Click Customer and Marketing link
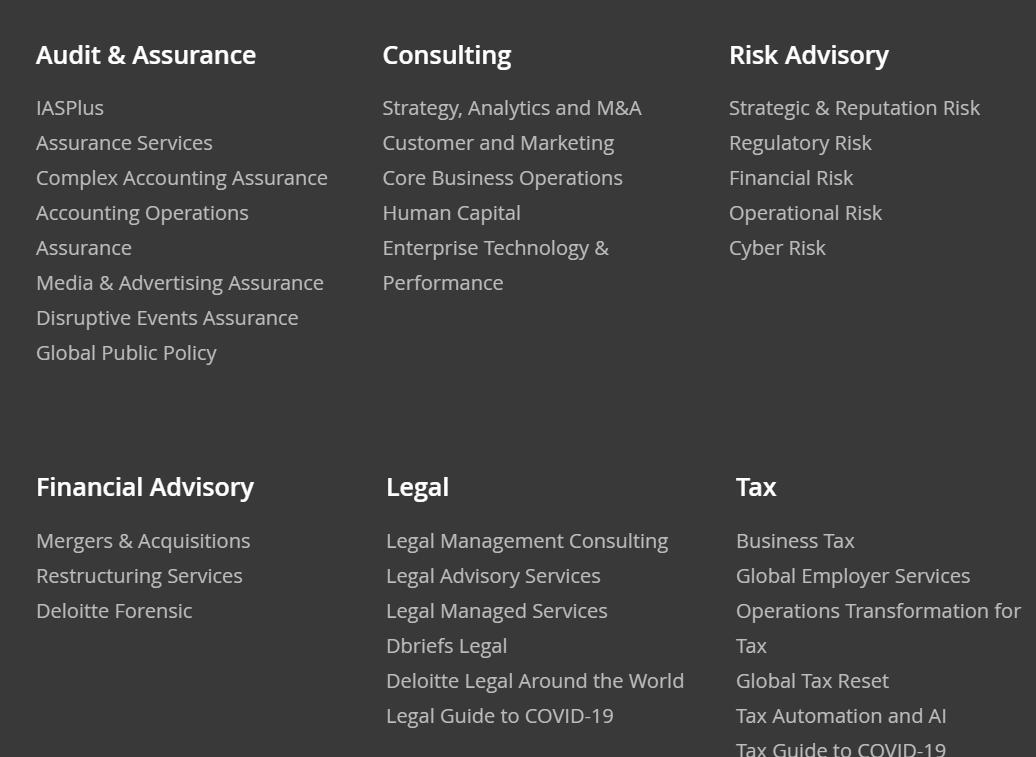The image size is (1036, 757). [498, 143]
